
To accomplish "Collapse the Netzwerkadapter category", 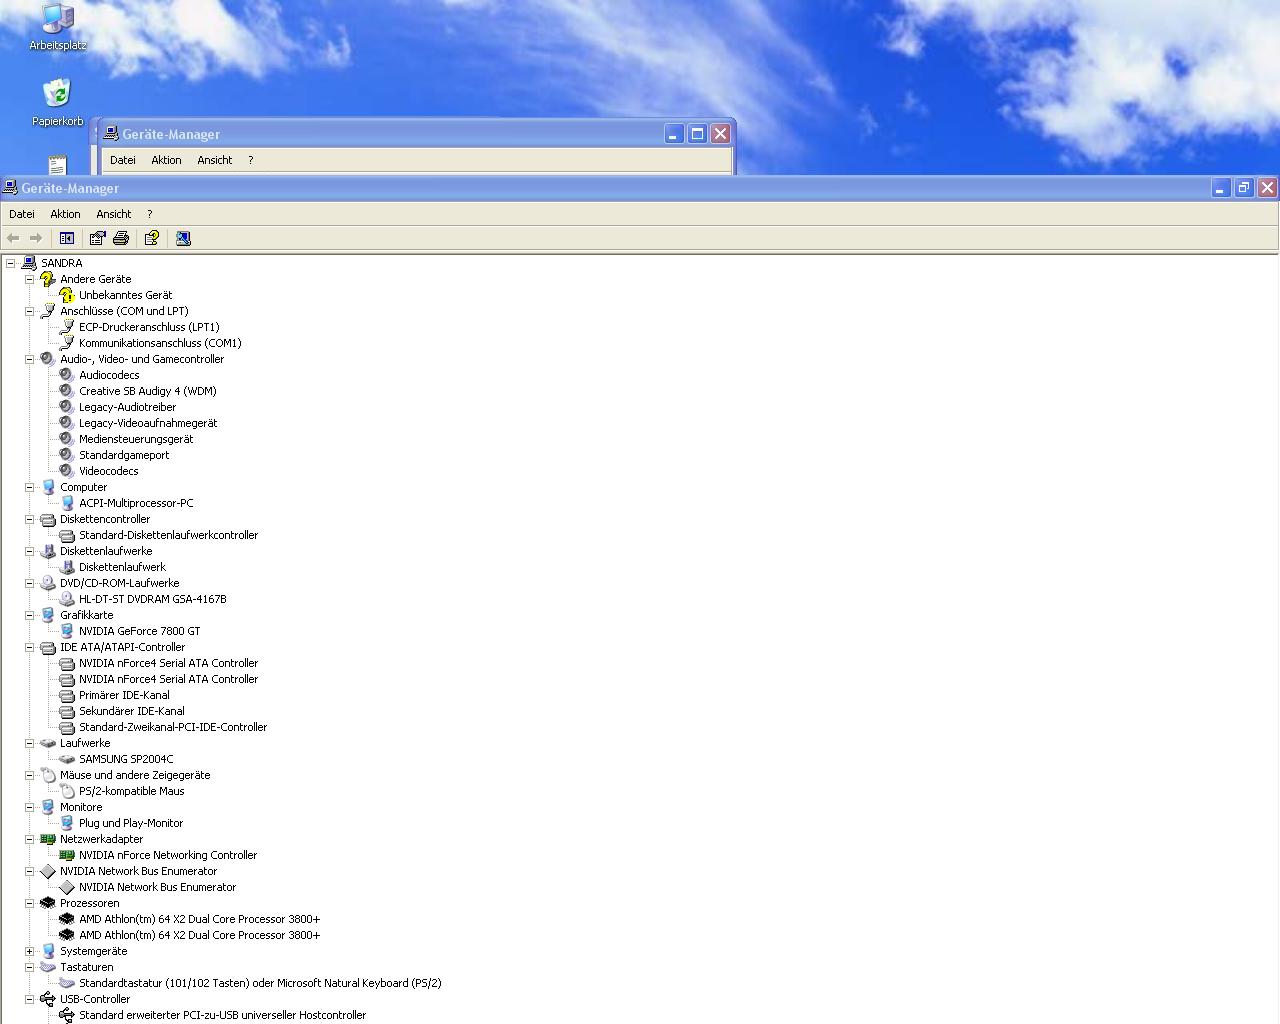I will pyautogui.click(x=29, y=839).
